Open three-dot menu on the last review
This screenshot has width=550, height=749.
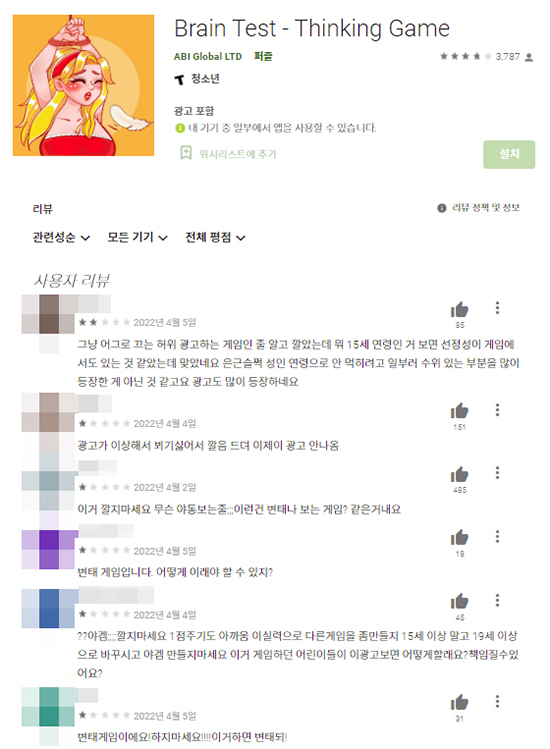497,701
